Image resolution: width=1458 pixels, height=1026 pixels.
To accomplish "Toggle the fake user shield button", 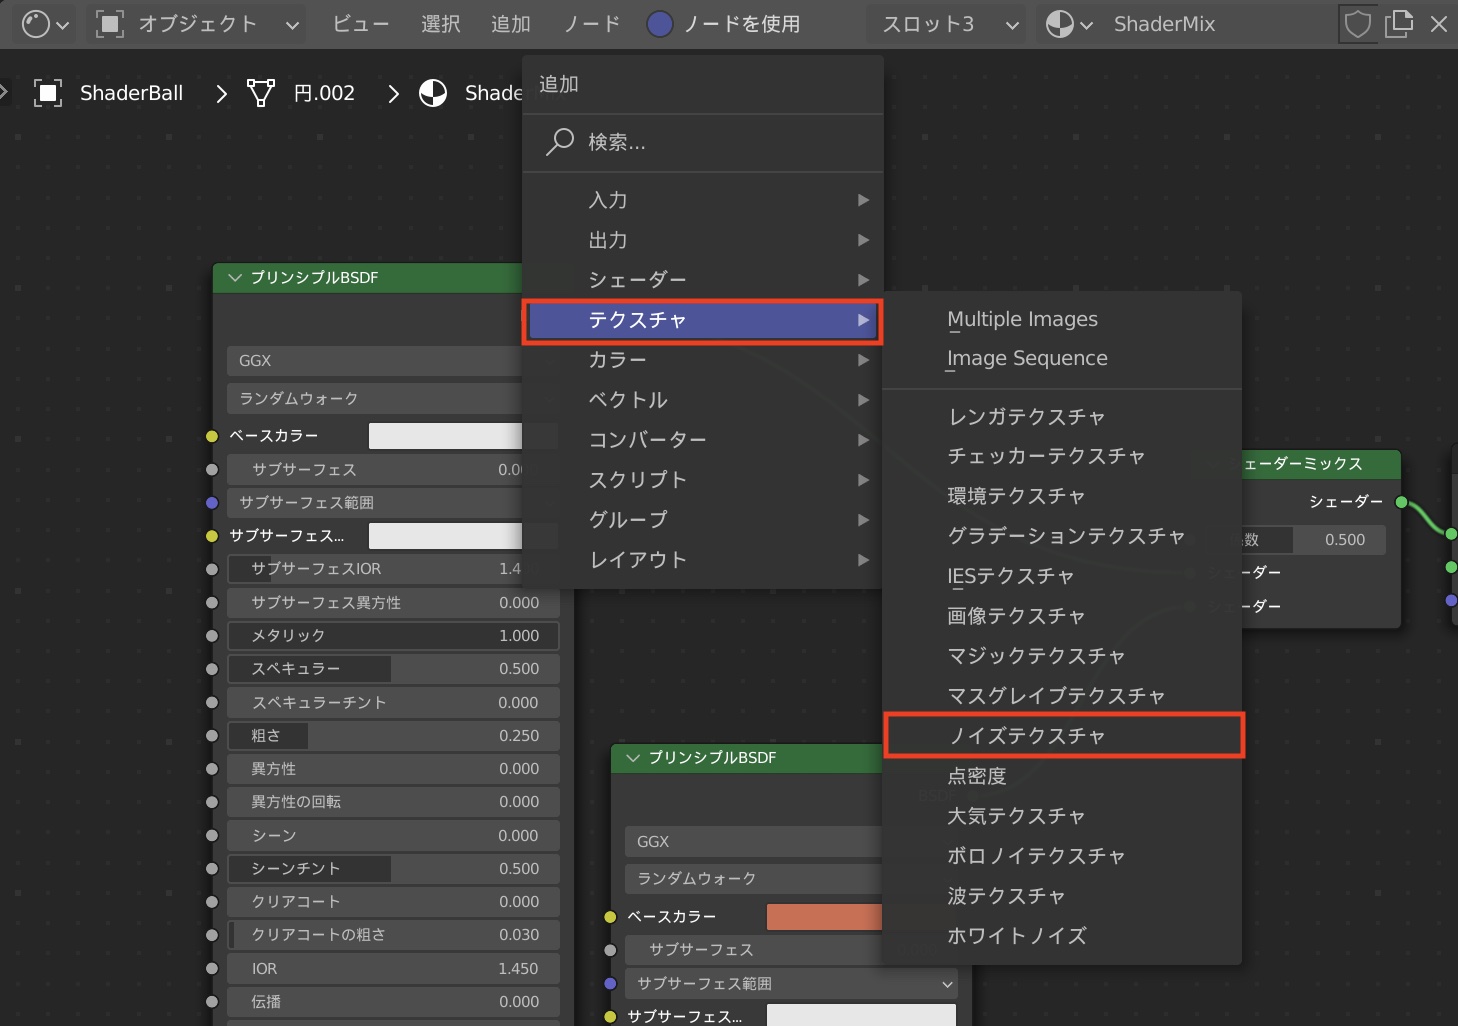I will point(1357,24).
